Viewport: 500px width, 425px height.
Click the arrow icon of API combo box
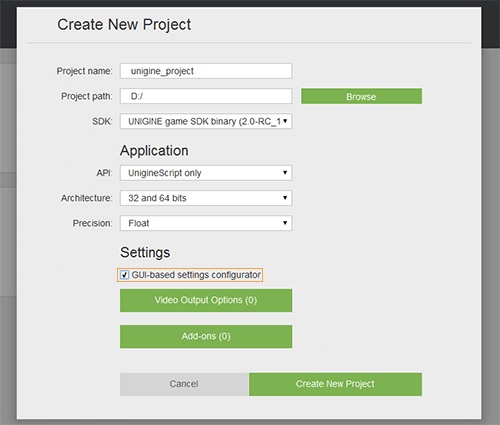coord(285,173)
